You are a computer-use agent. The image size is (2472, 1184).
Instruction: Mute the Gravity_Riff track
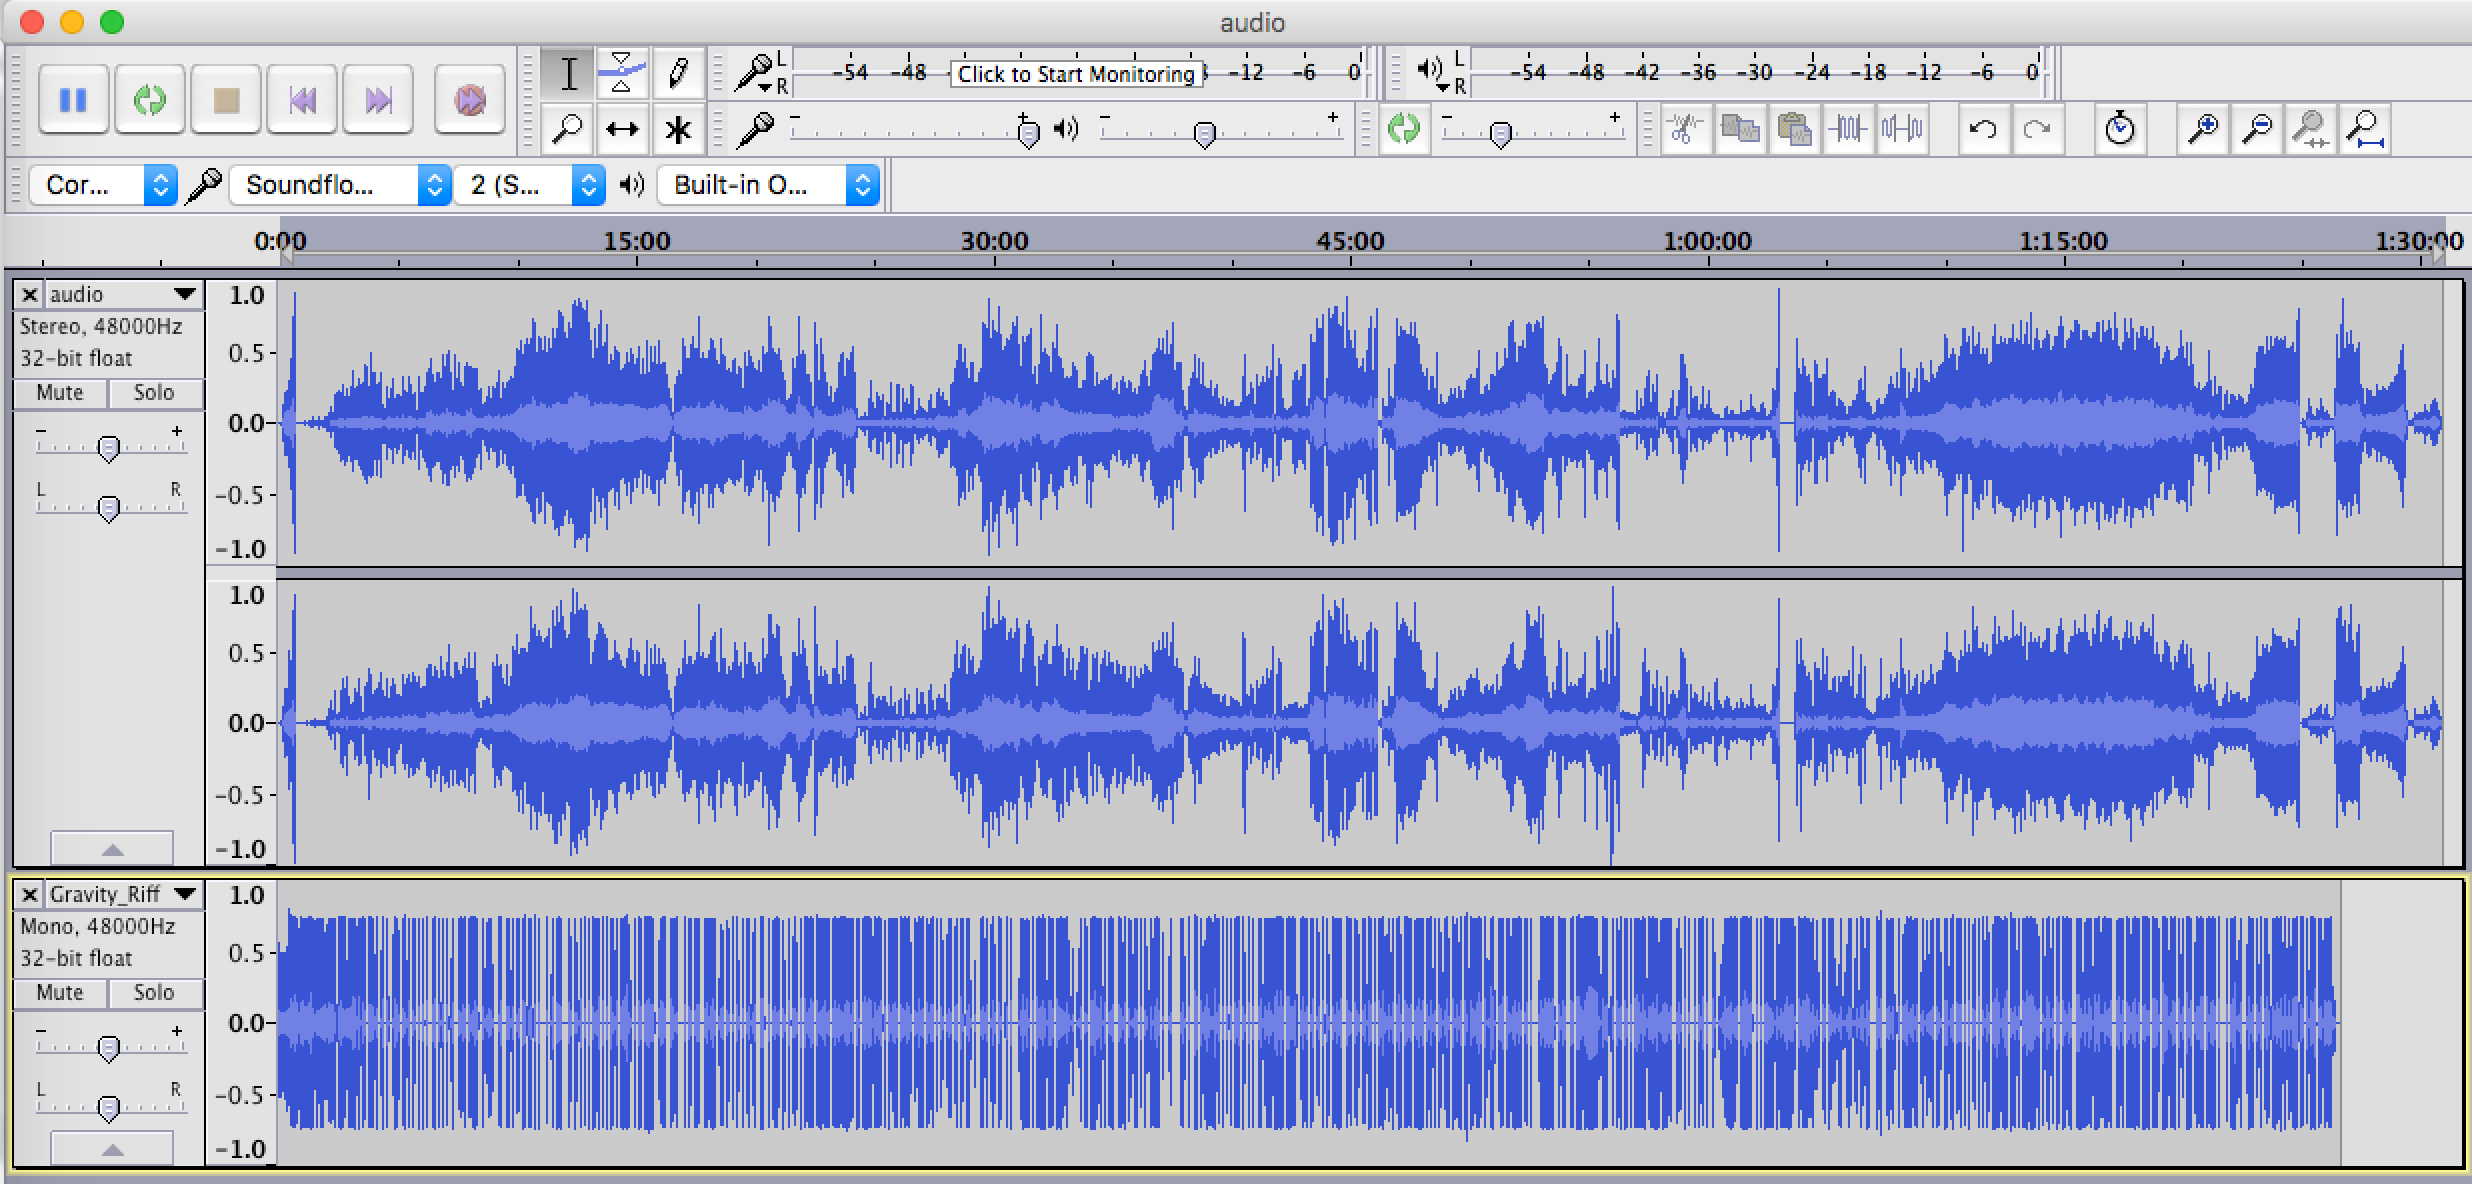pyautogui.click(x=60, y=993)
